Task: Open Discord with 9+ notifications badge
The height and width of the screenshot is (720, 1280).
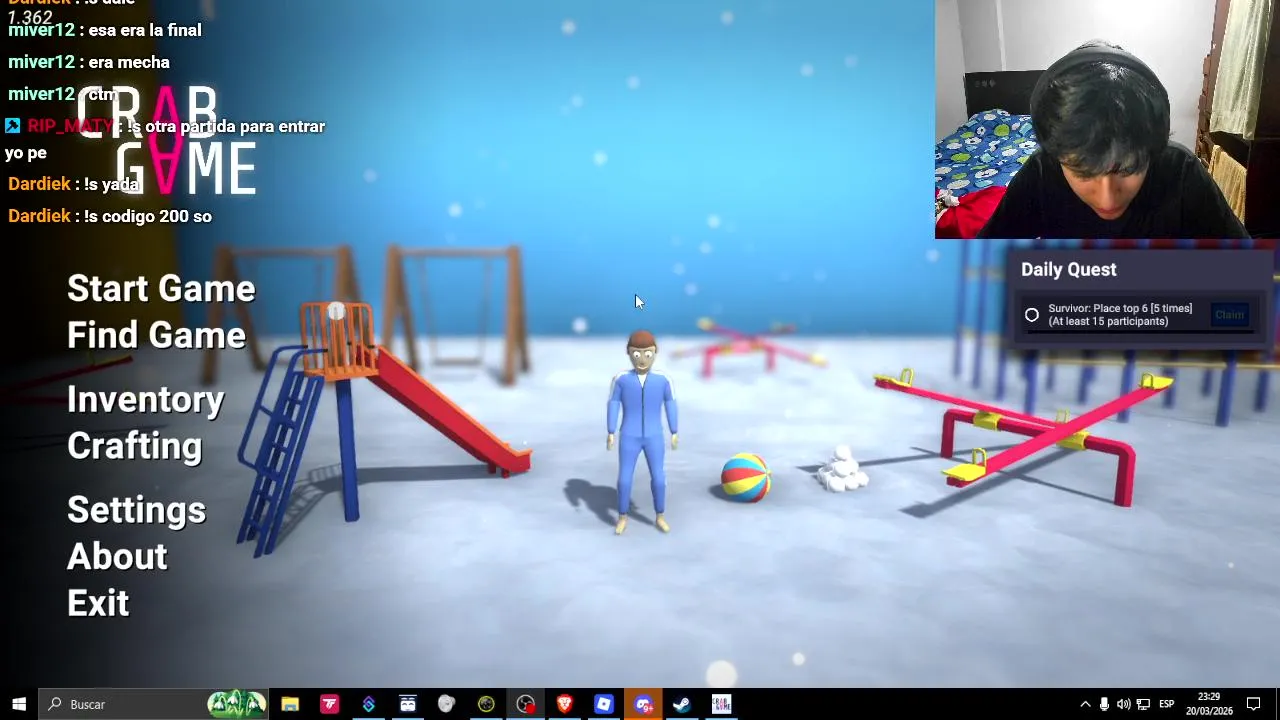Action: (x=643, y=704)
